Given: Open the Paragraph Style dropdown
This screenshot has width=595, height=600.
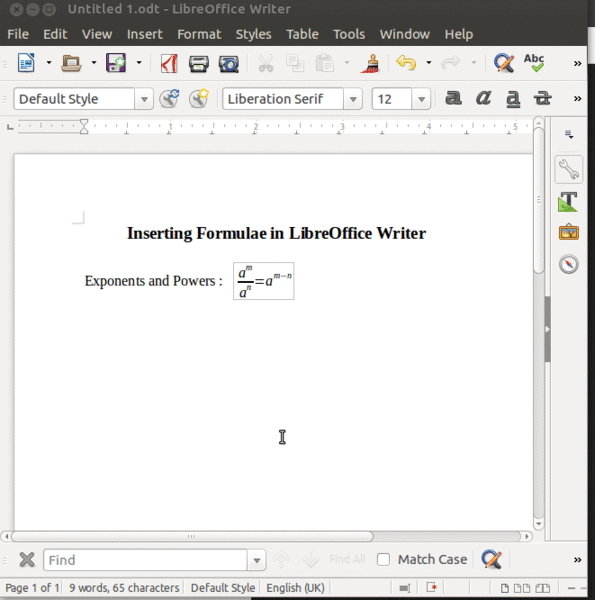Looking at the screenshot, I should [144, 99].
